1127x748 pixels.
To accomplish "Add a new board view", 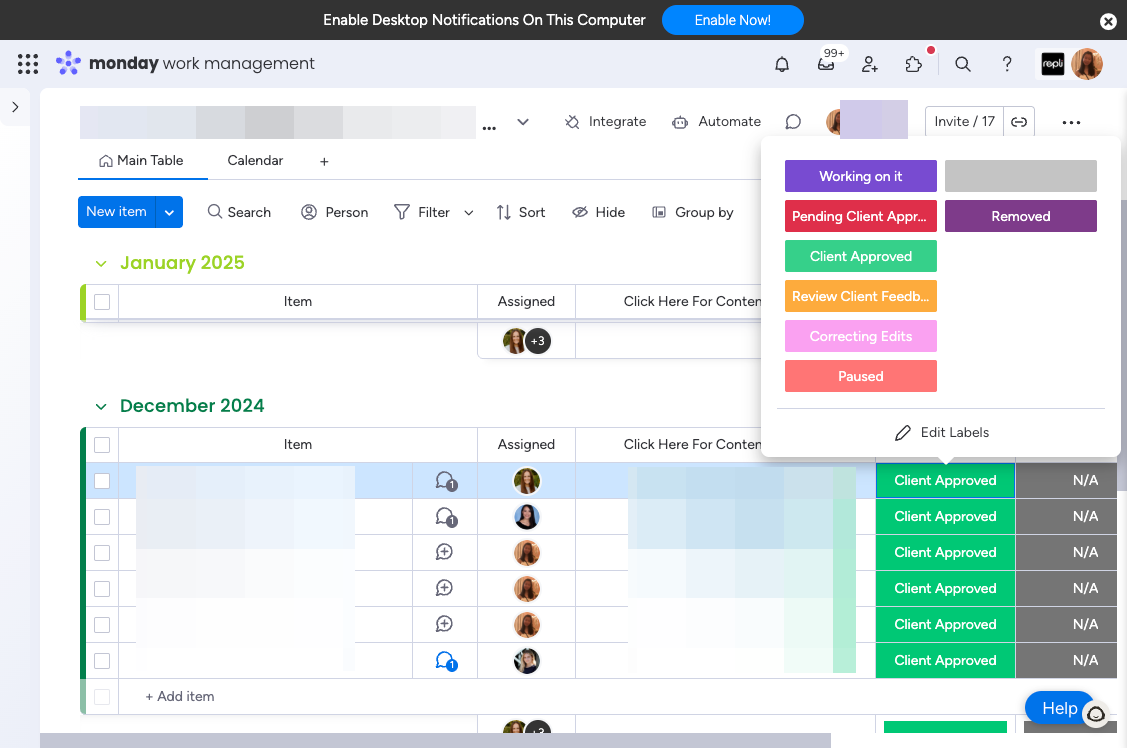I will click(x=324, y=162).
